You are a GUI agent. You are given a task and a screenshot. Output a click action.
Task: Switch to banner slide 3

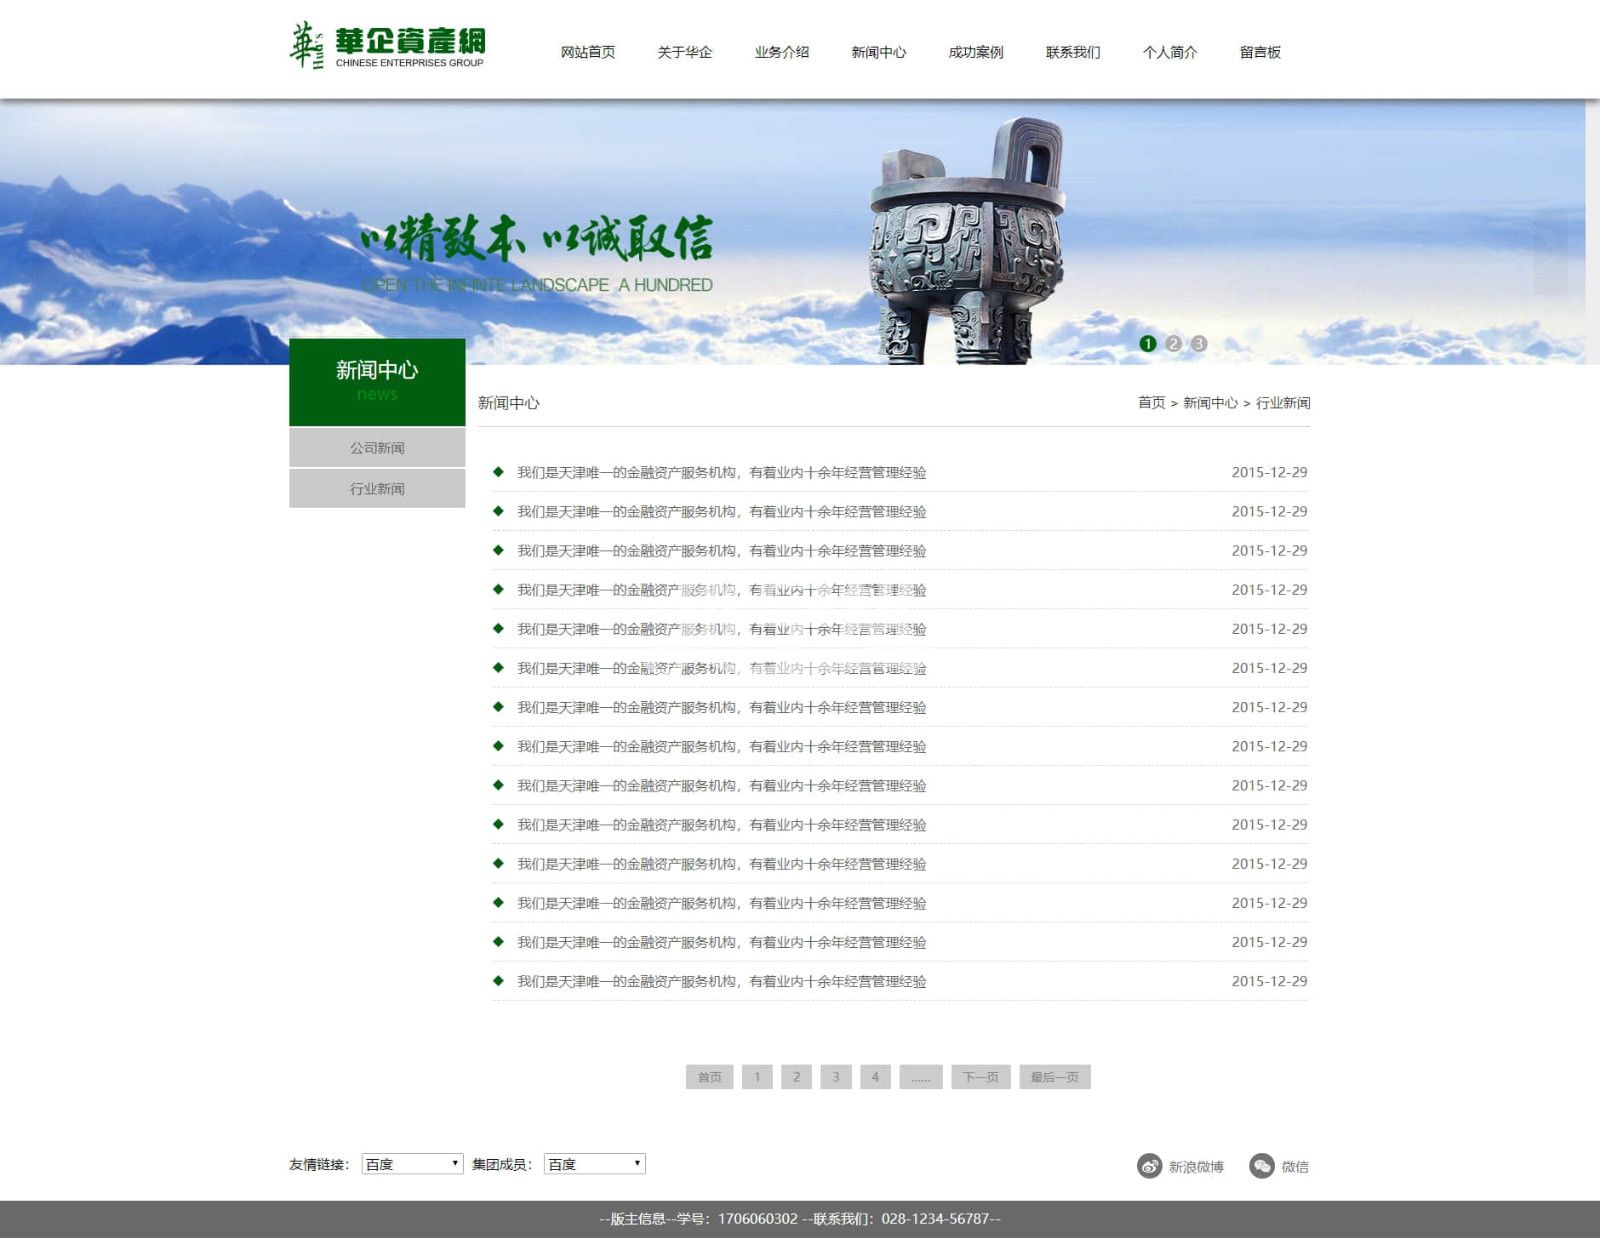(1198, 344)
